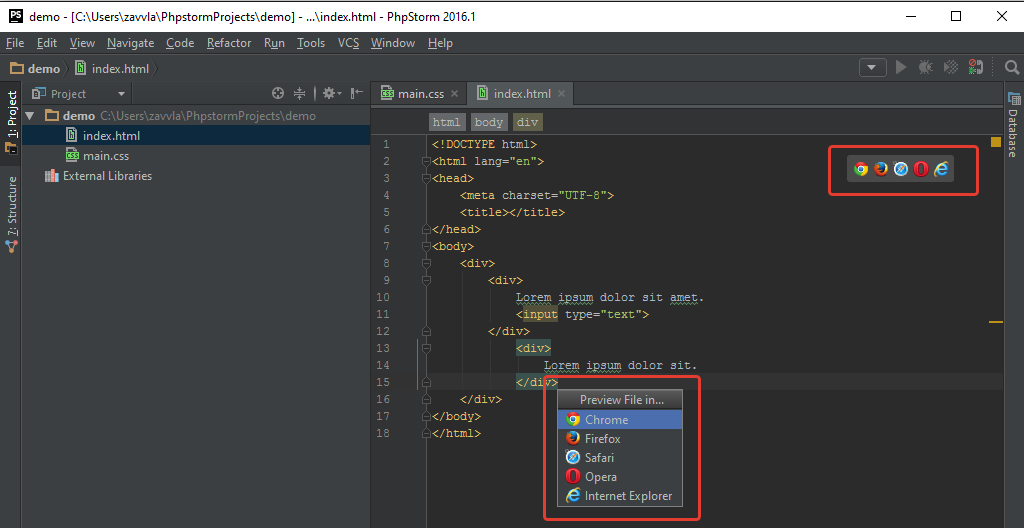
Task: Click the Run with Coverage icon
Action: 952,67
